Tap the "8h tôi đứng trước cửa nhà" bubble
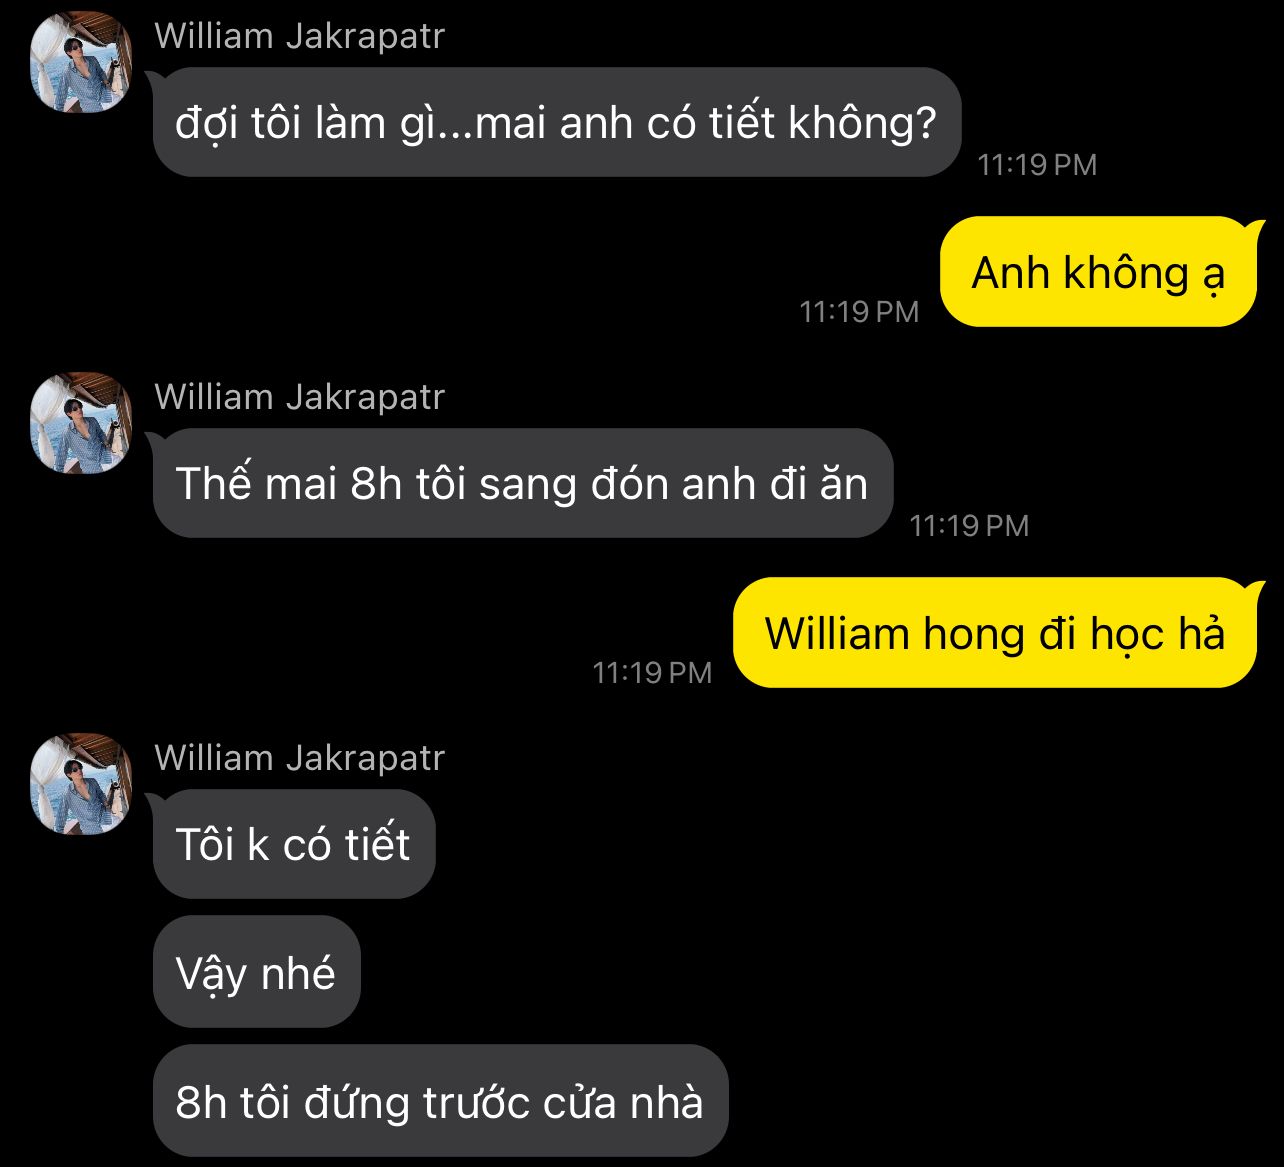1284x1167 pixels. [x=440, y=1101]
